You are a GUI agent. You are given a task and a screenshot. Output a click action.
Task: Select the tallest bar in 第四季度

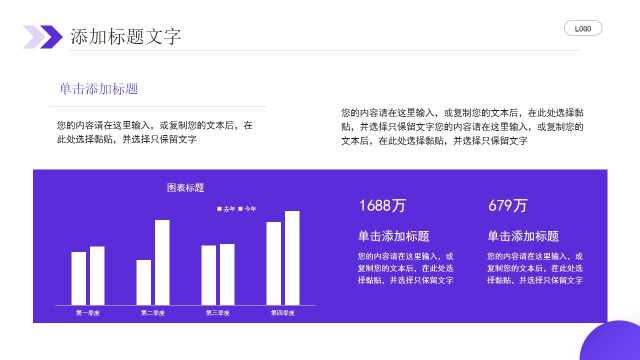tap(292, 258)
